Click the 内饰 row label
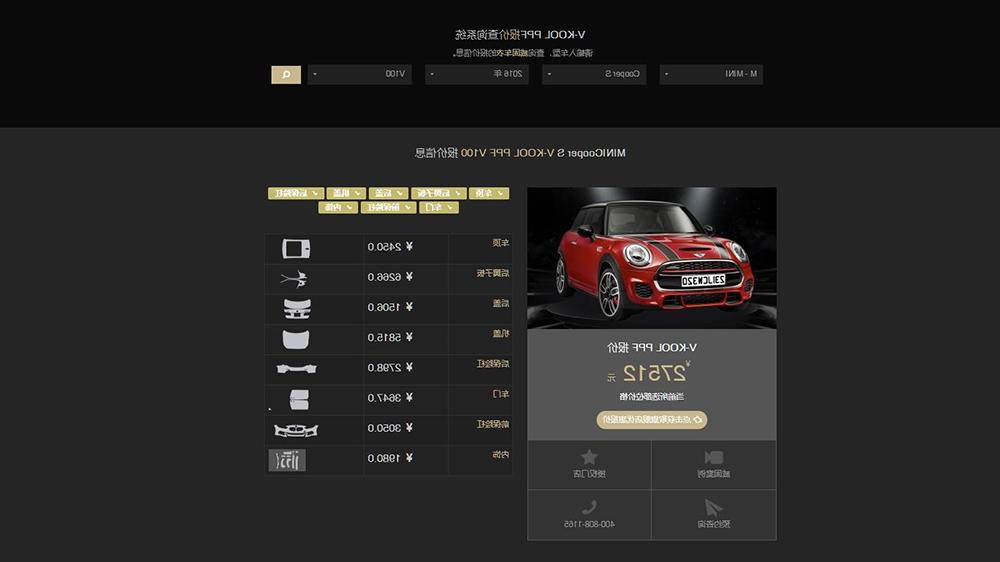 (x=501, y=455)
